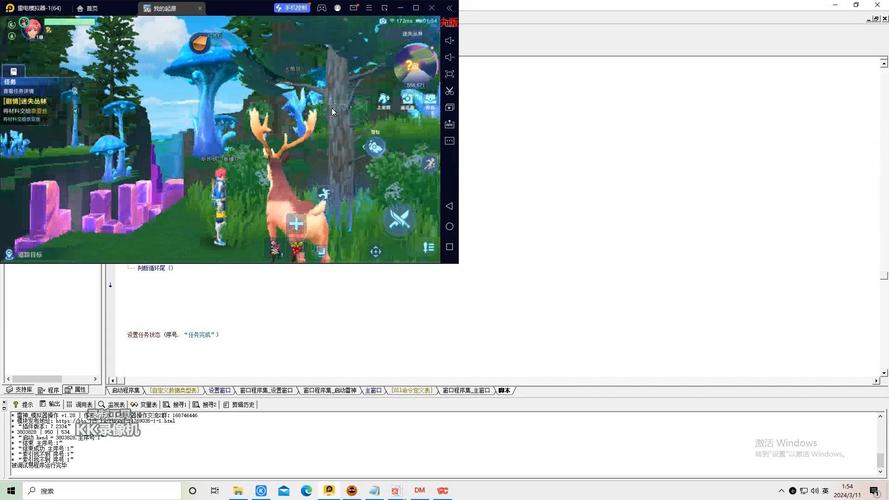This screenshot has width=889, height=500.
Task: Open the quest panel tab icon in game
Action: [x=14, y=71]
